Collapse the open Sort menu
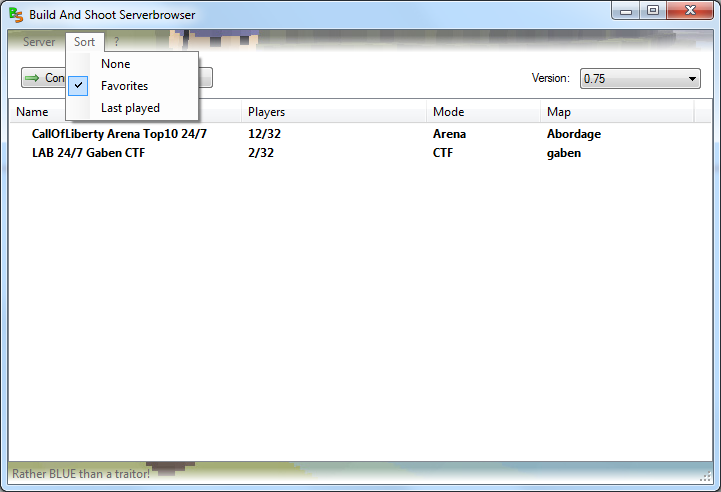Image resolution: width=721 pixels, height=492 pixels. (x=84, y=42)
